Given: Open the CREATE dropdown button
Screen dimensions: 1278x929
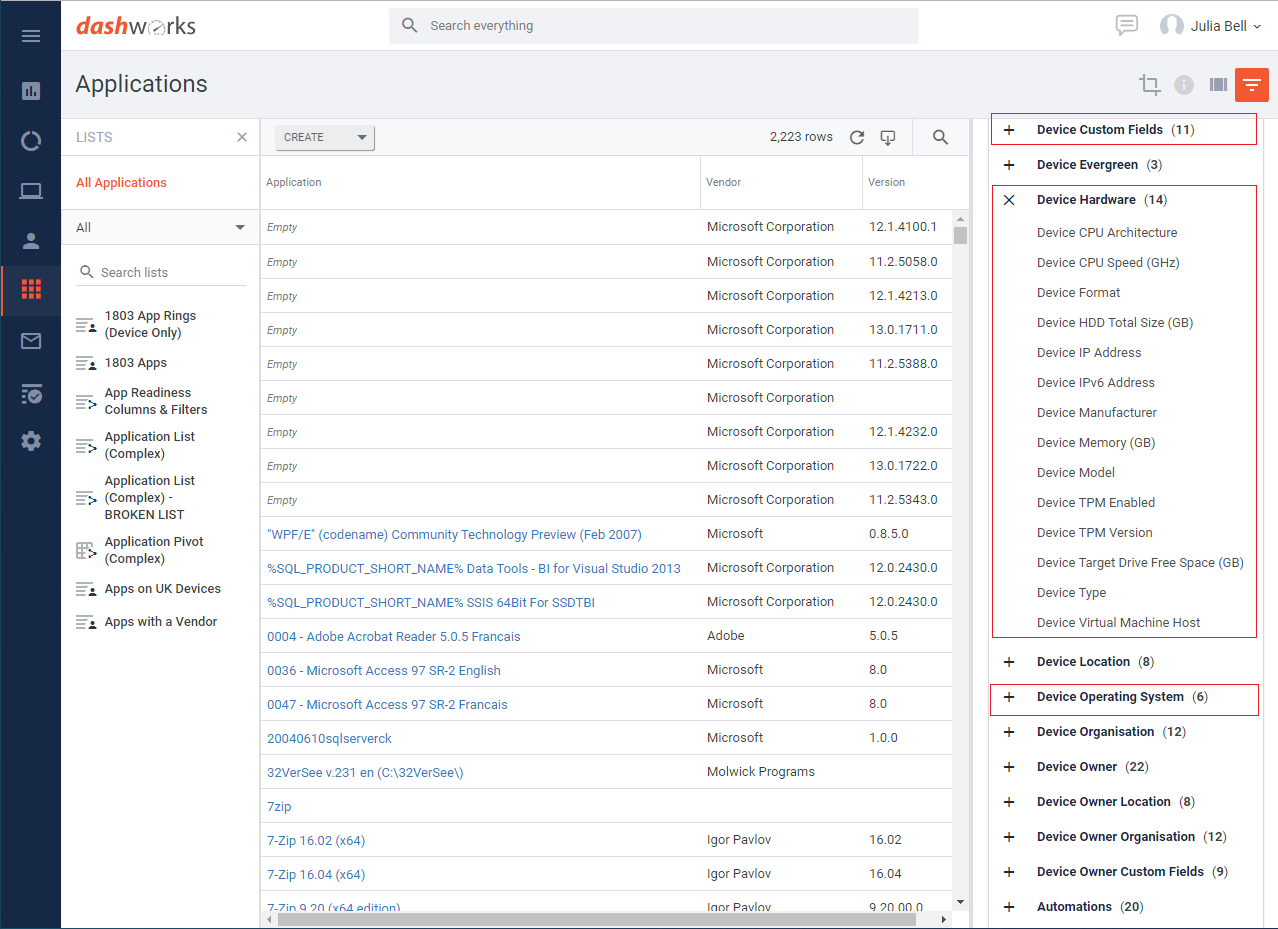Looking at the screenshot, I should point(324,137).
